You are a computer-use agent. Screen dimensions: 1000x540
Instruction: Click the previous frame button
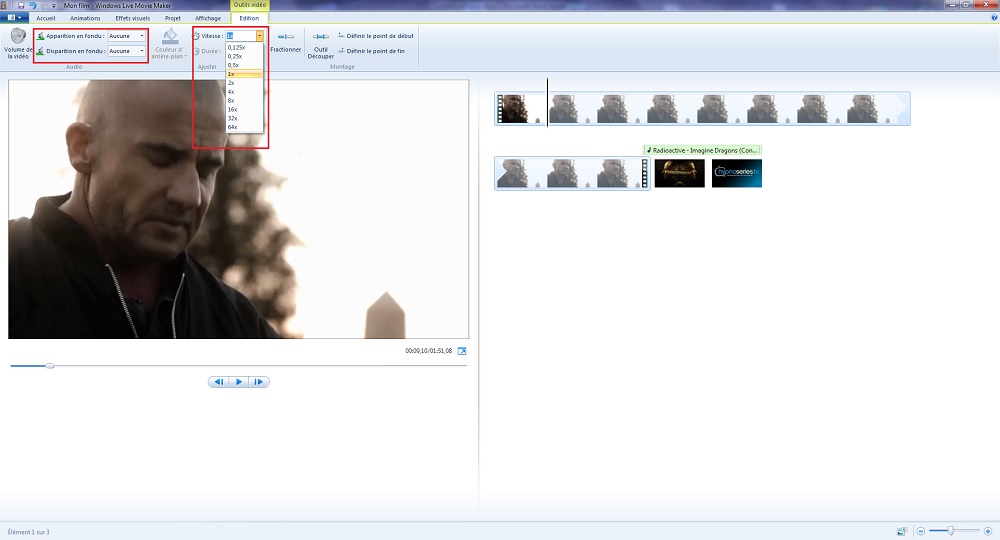pyautogui.click(x=219, y=382)
